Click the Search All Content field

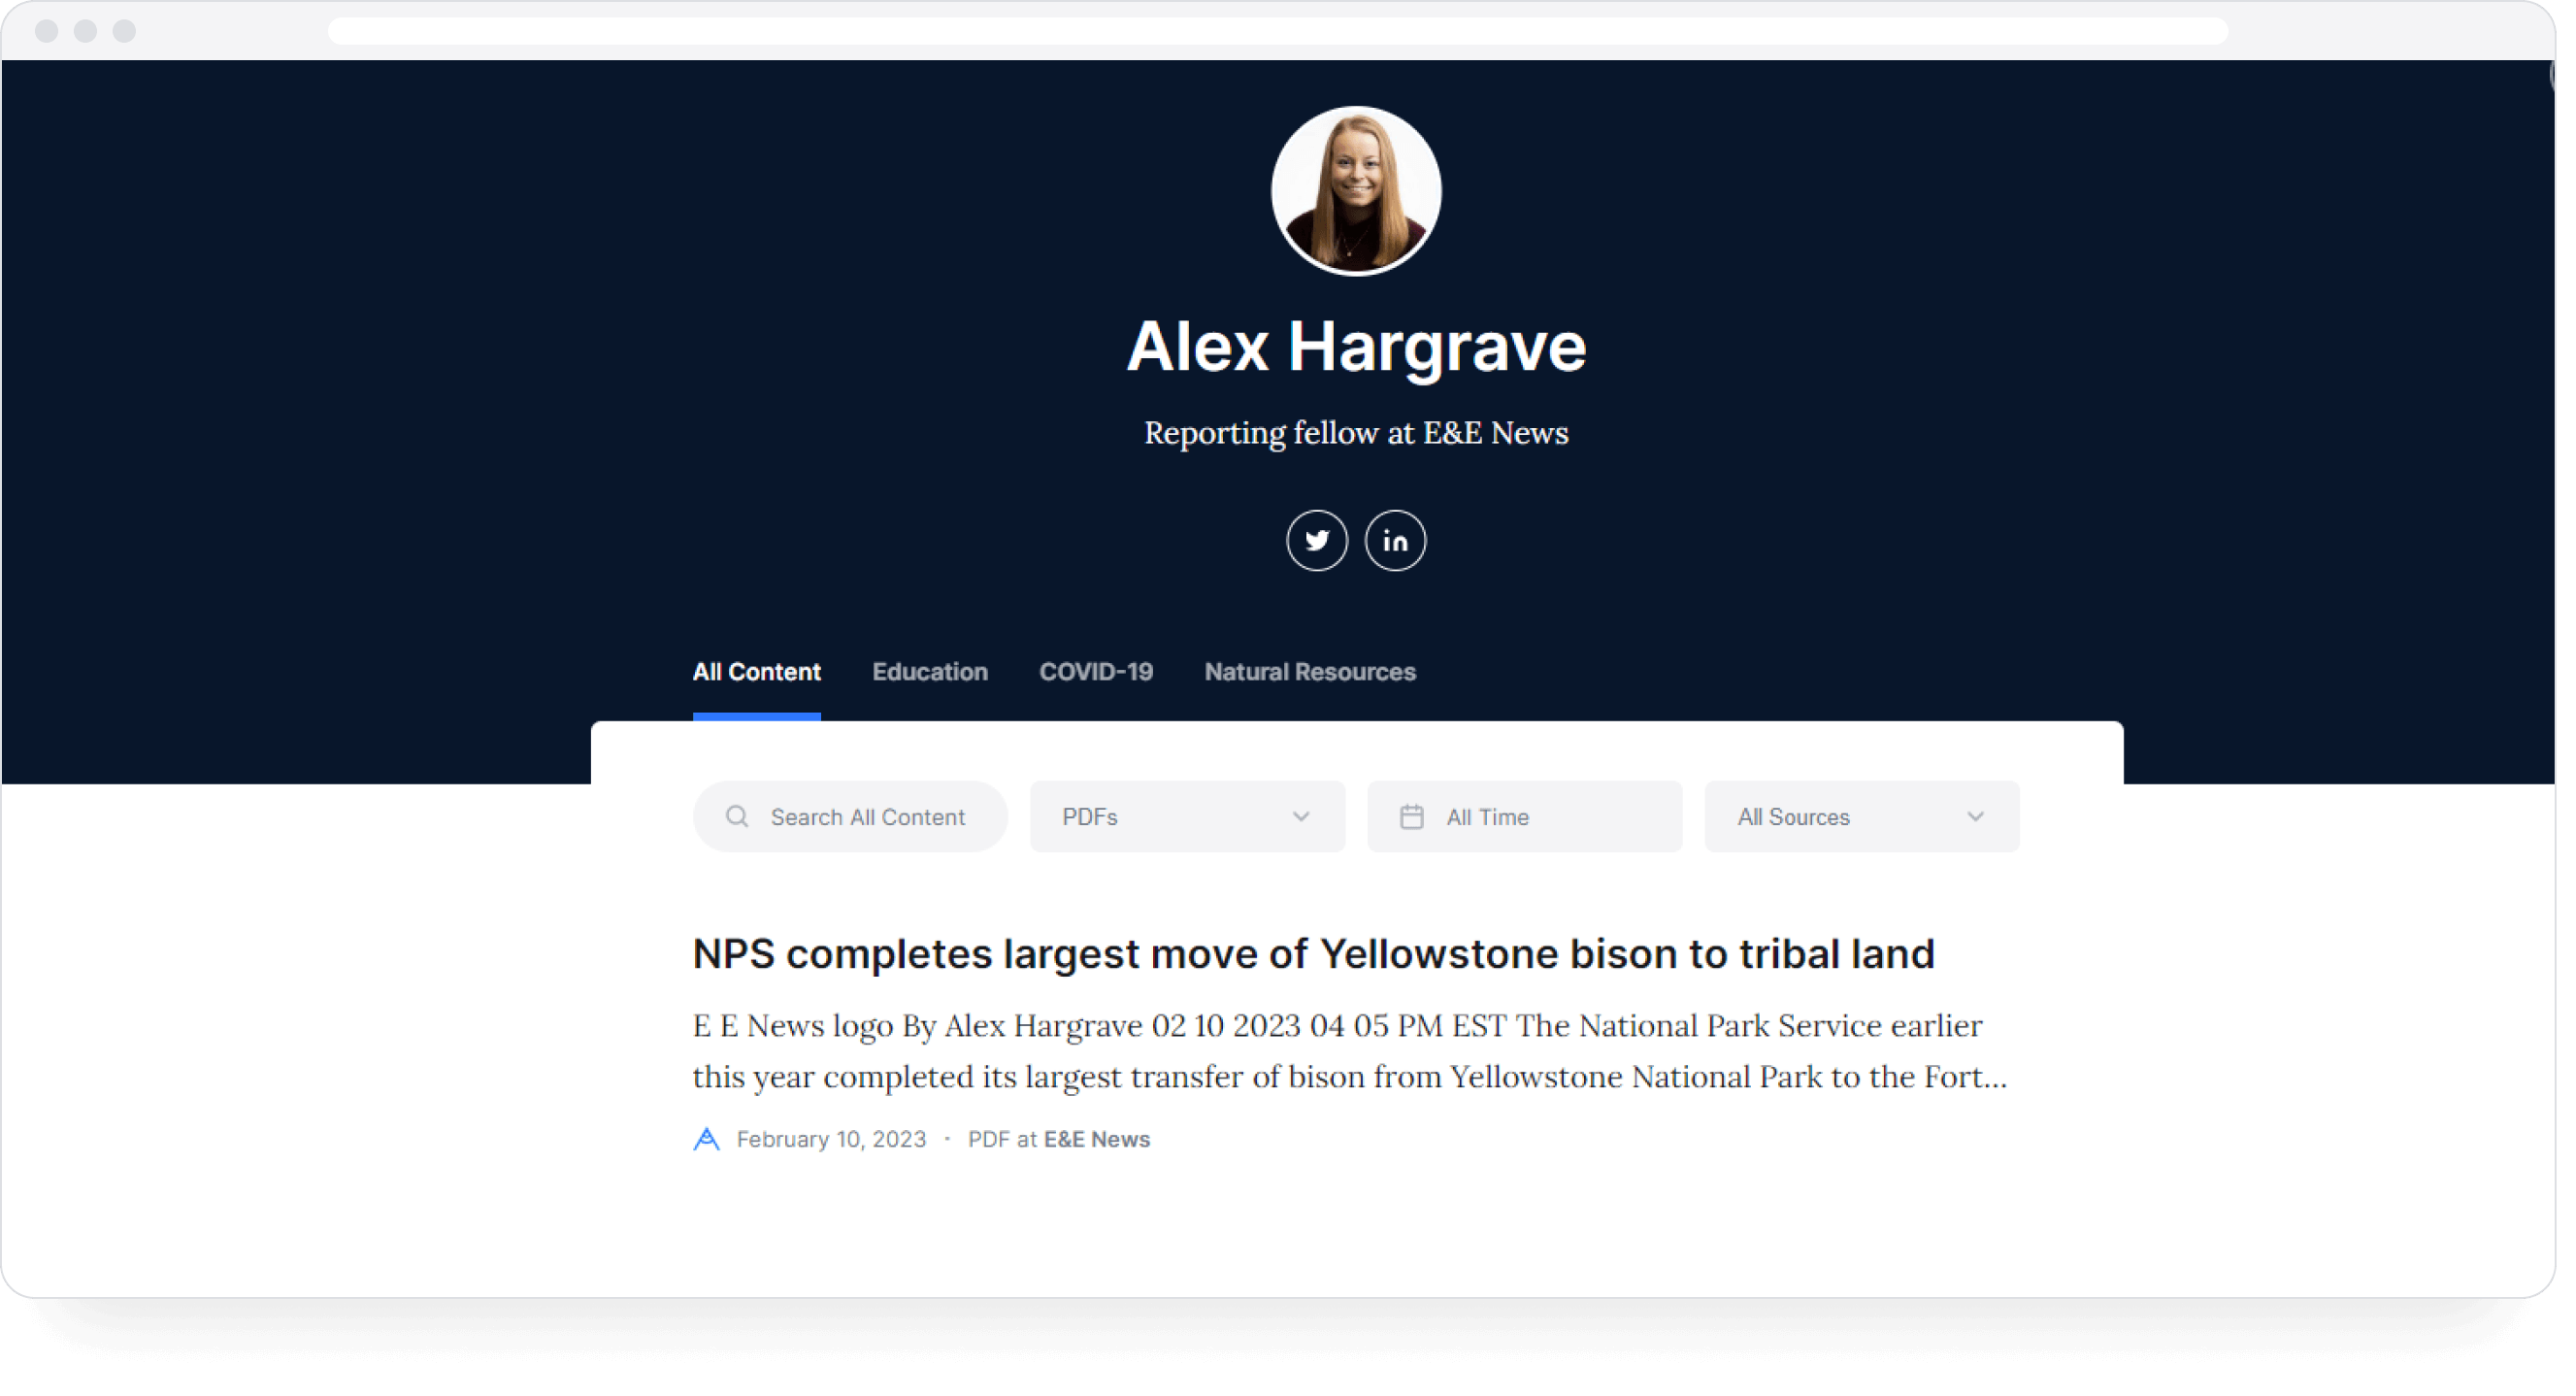867,817
